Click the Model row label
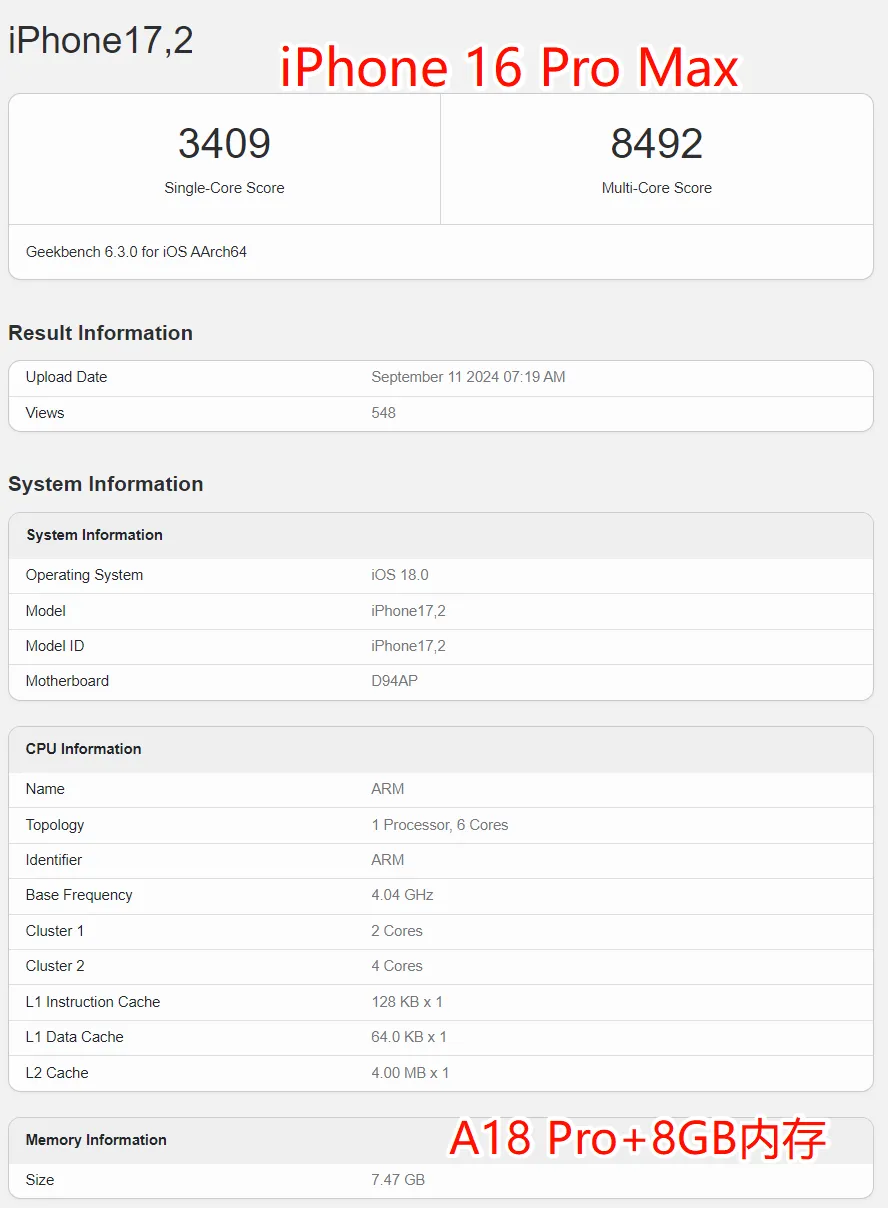The height and width of the screenshot is (1208, 888). coord(46,611)
